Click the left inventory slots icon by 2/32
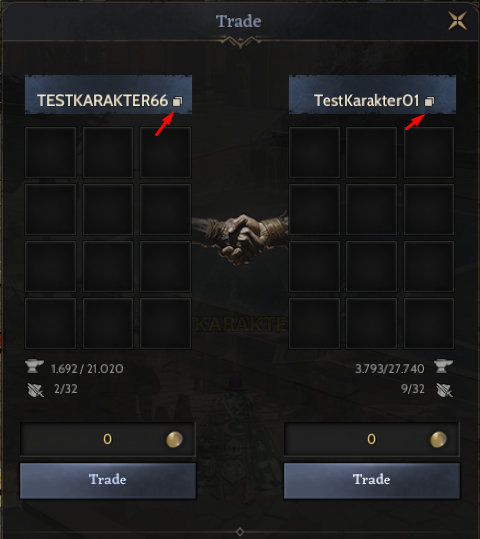This screenshot has height=539, width=480. [35, 390]
